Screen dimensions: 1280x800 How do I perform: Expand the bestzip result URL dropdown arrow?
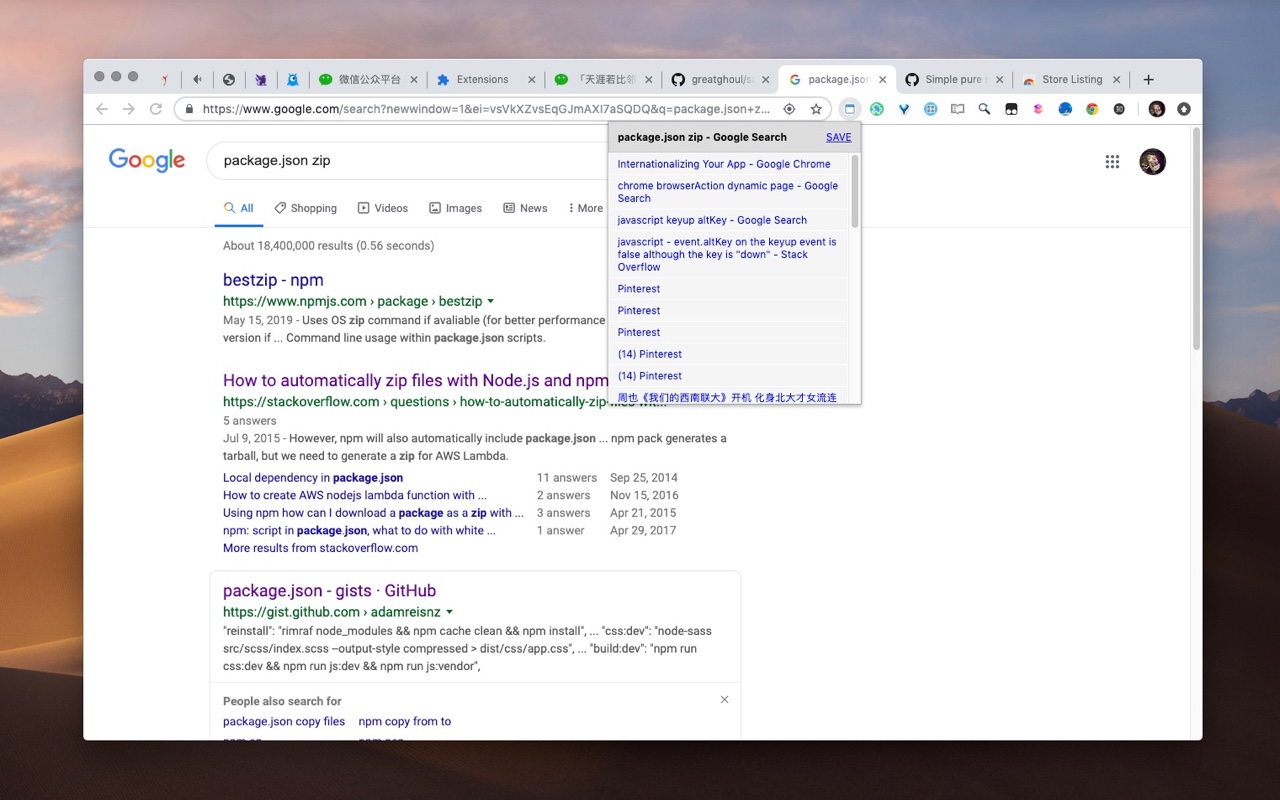[x=490, y=301]
